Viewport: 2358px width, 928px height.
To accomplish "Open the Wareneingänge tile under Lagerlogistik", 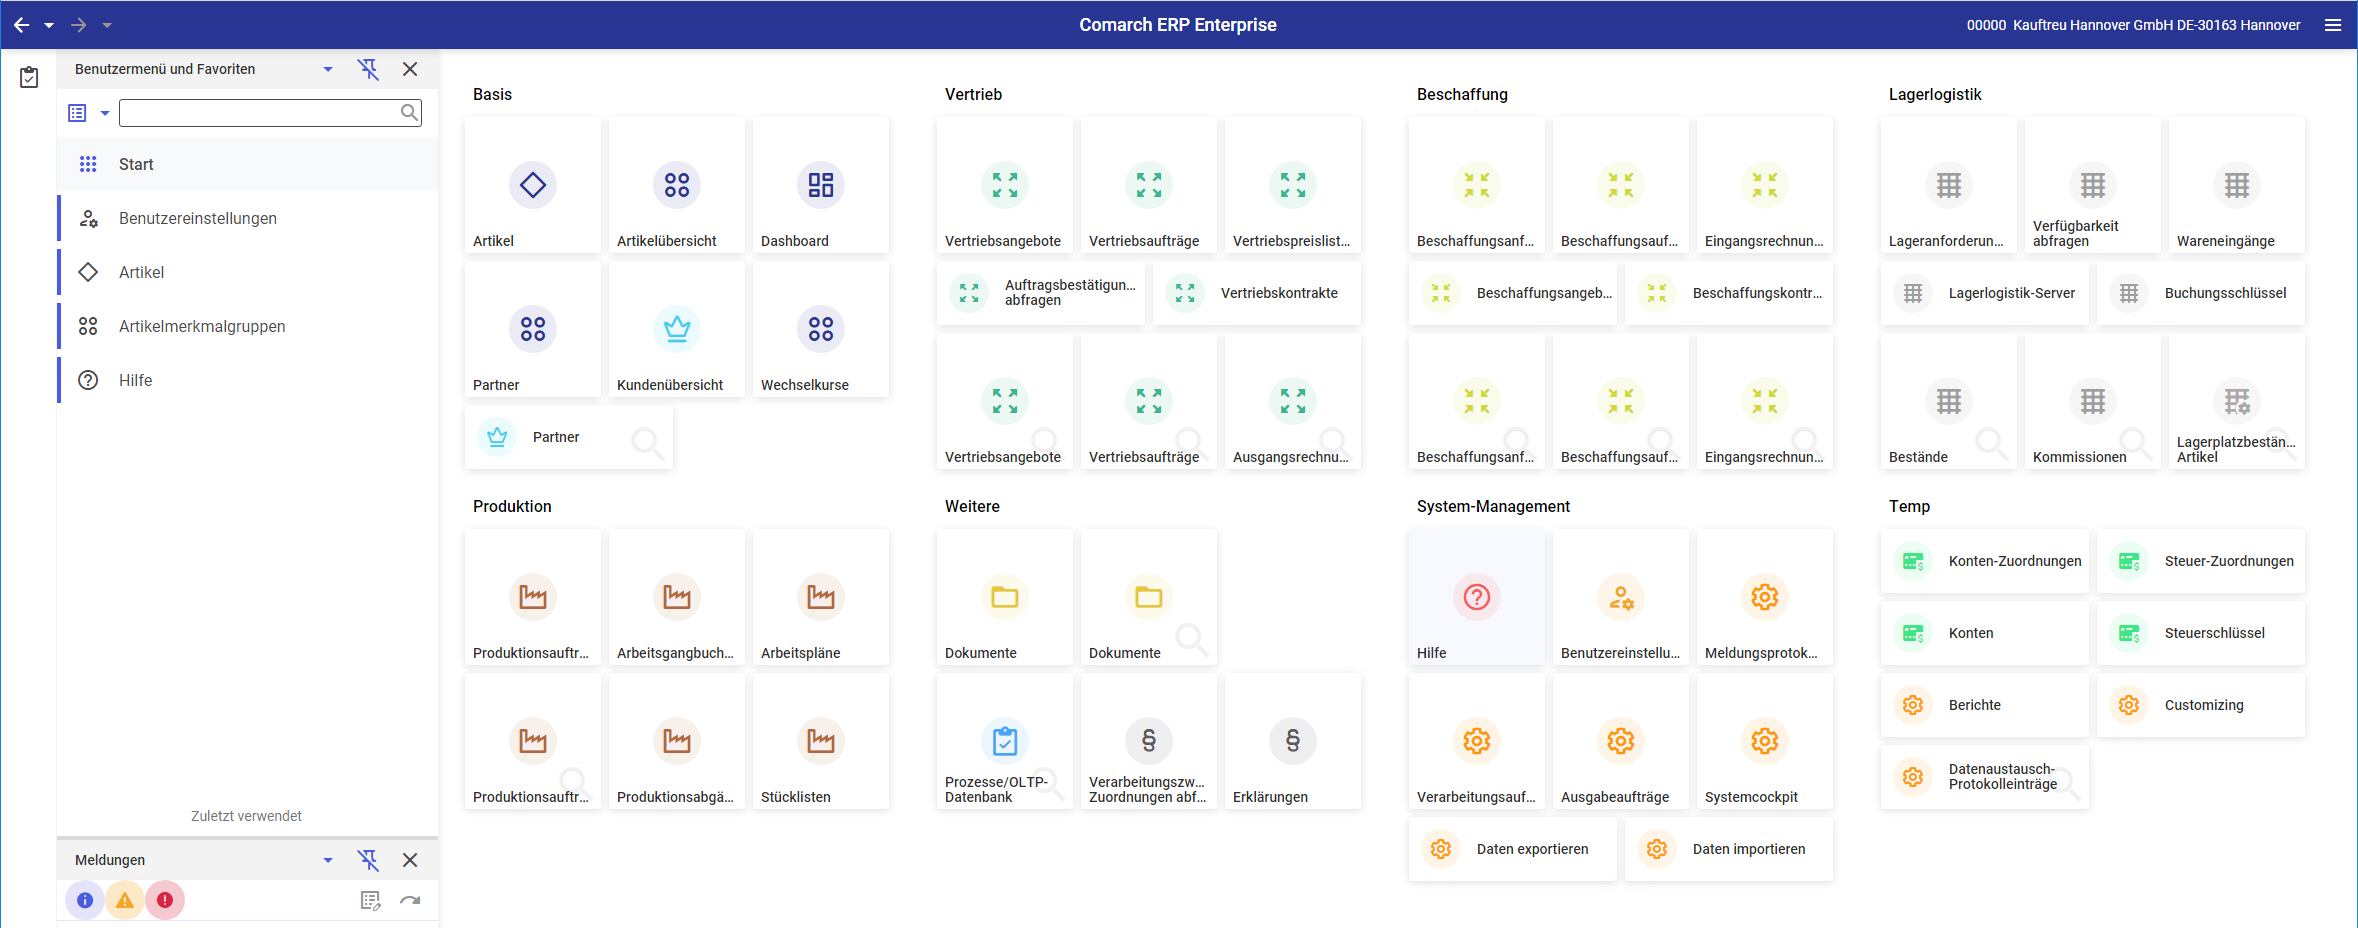I will [x=2236, y=185].
